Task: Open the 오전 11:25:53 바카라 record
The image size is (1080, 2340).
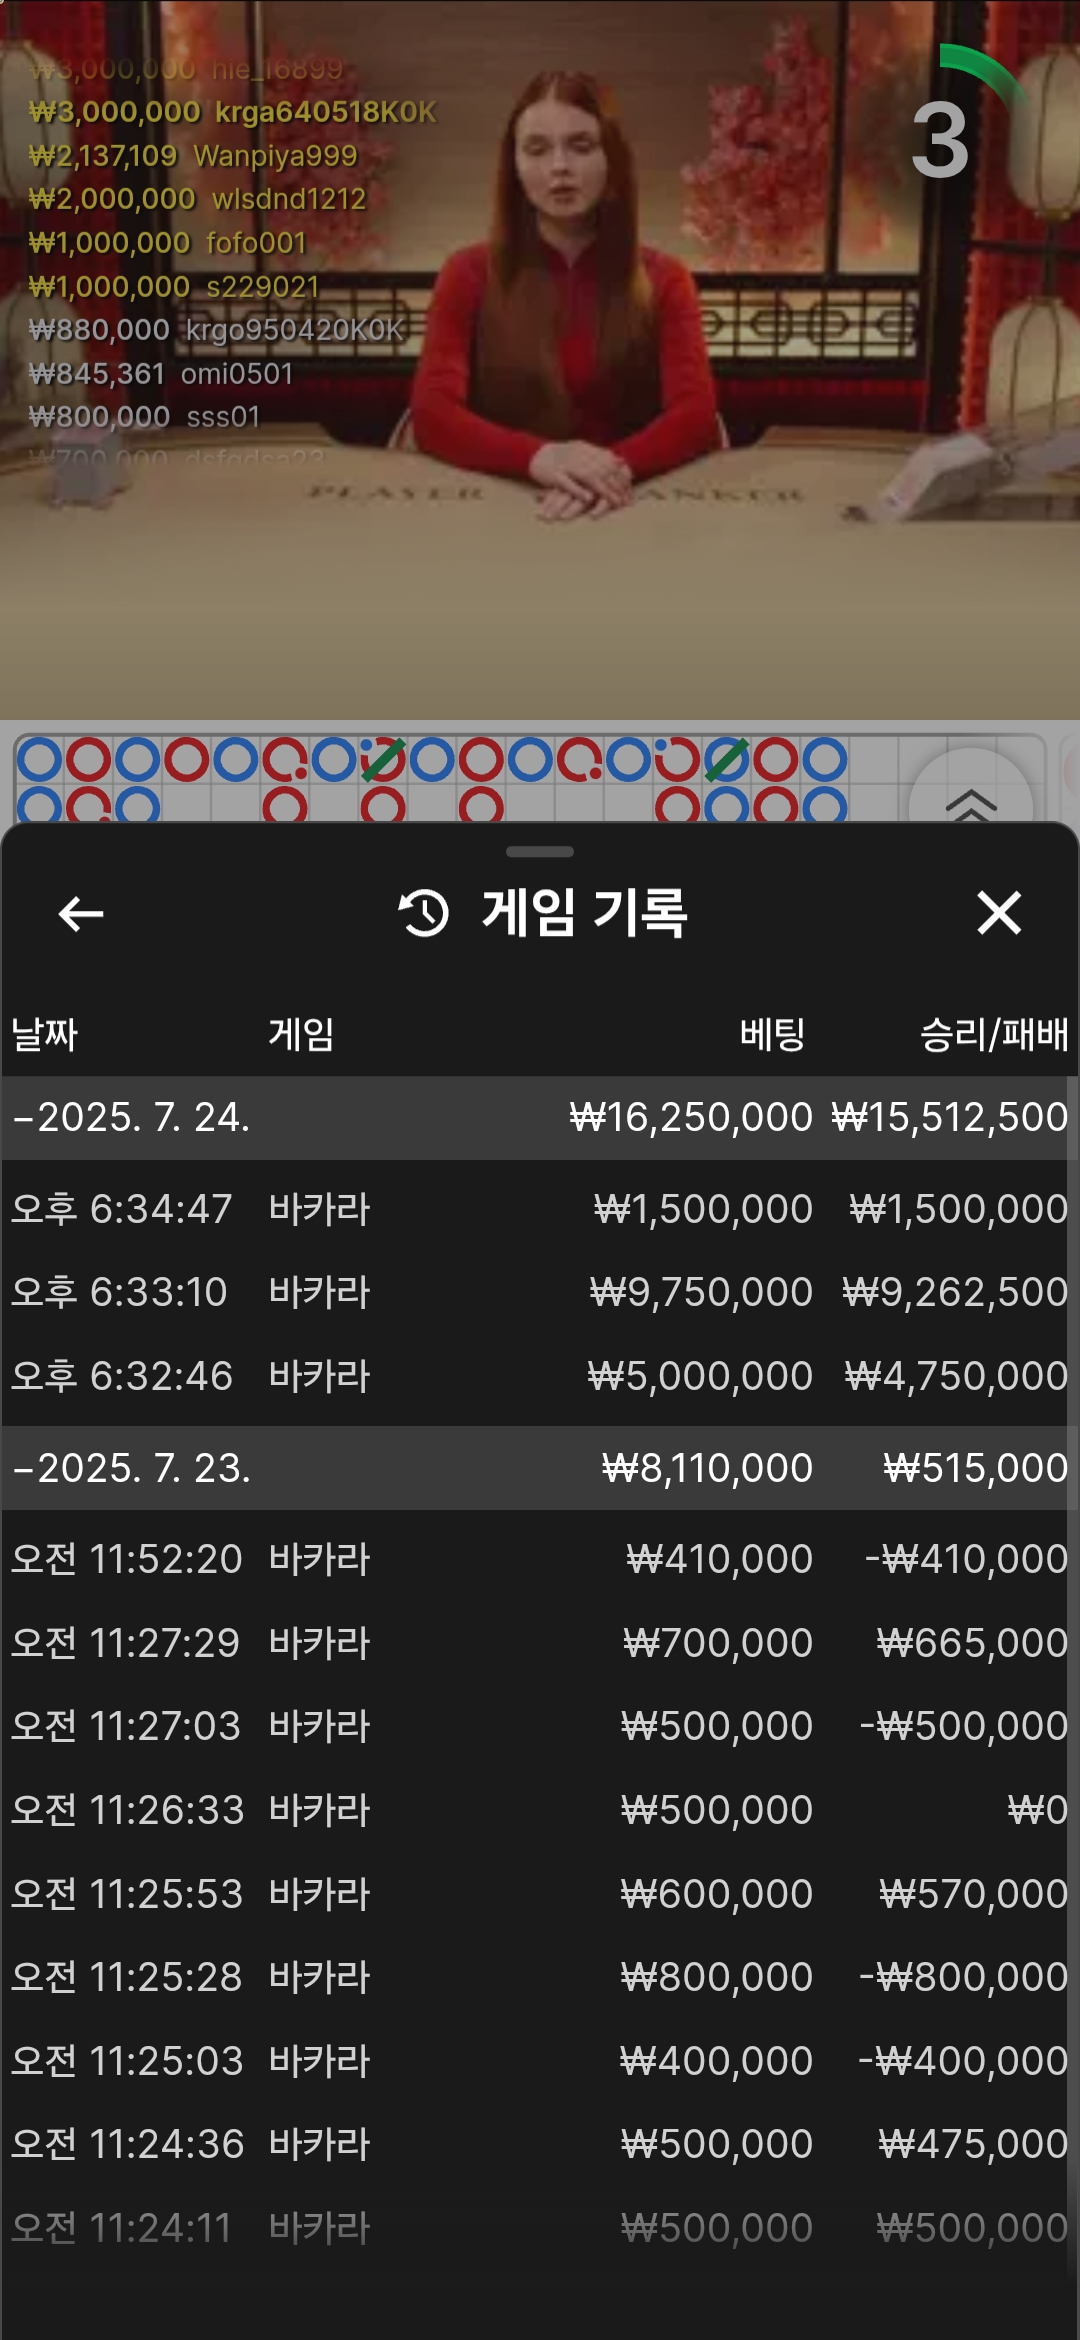Action: coord(540,1894)
